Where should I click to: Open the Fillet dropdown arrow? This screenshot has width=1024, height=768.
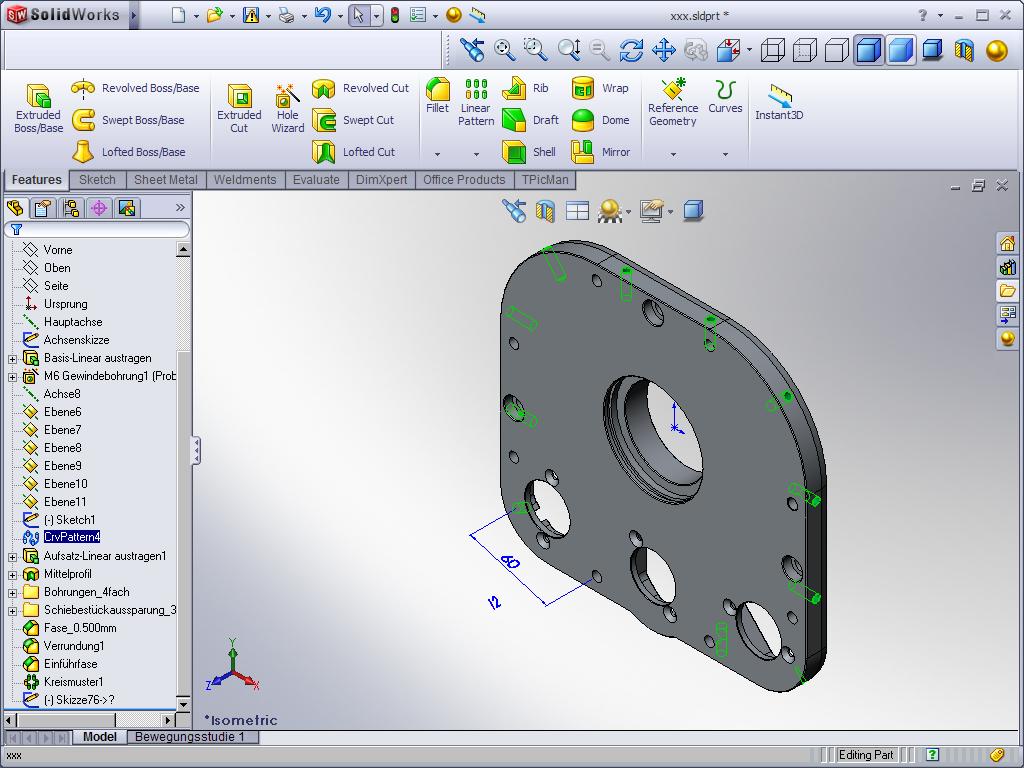(x=438, y=154)
